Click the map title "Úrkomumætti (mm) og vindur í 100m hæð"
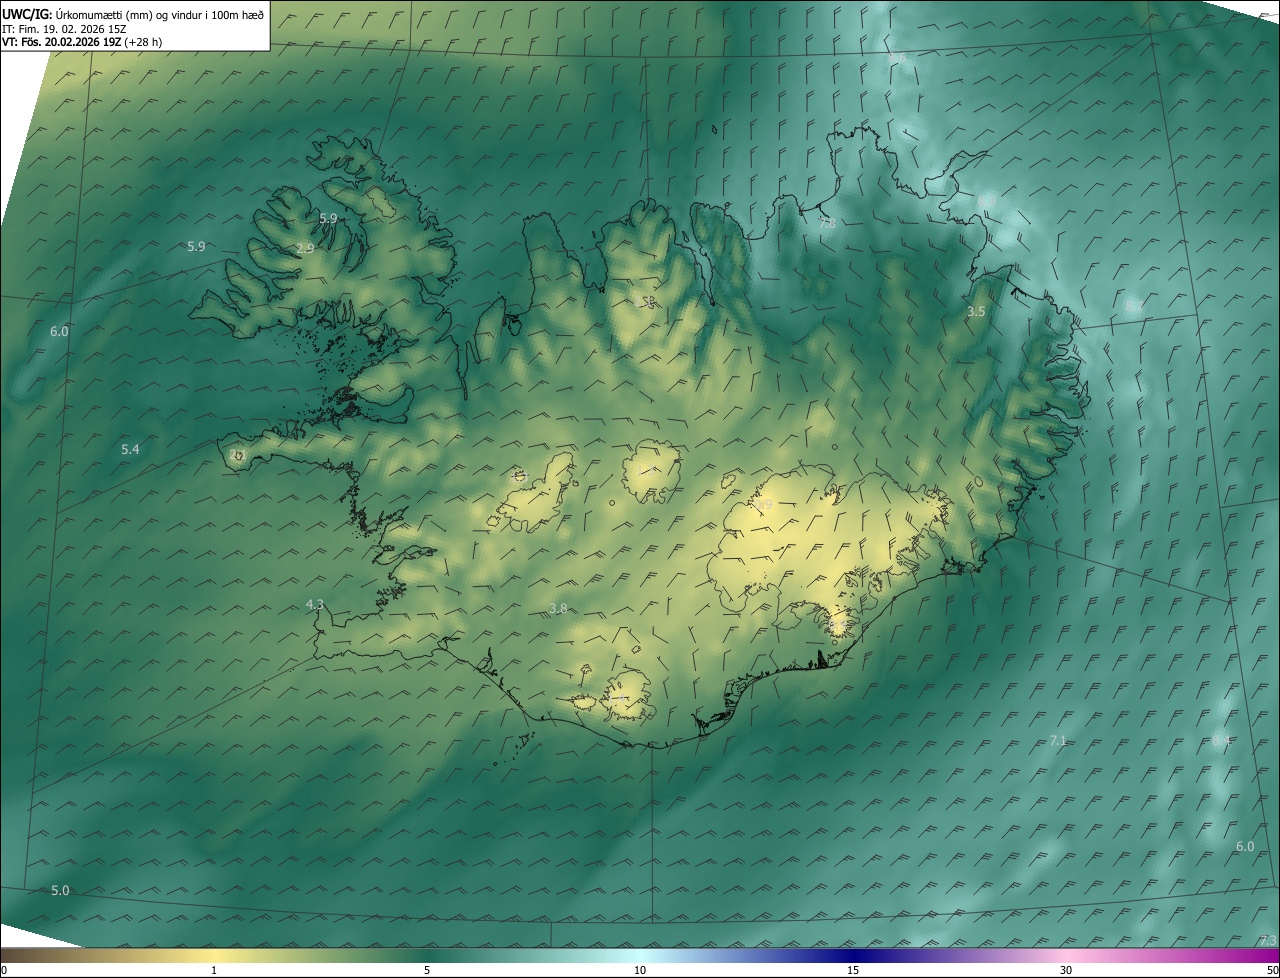The height and width of the screenshot is (978, 1280). (159, 13)
